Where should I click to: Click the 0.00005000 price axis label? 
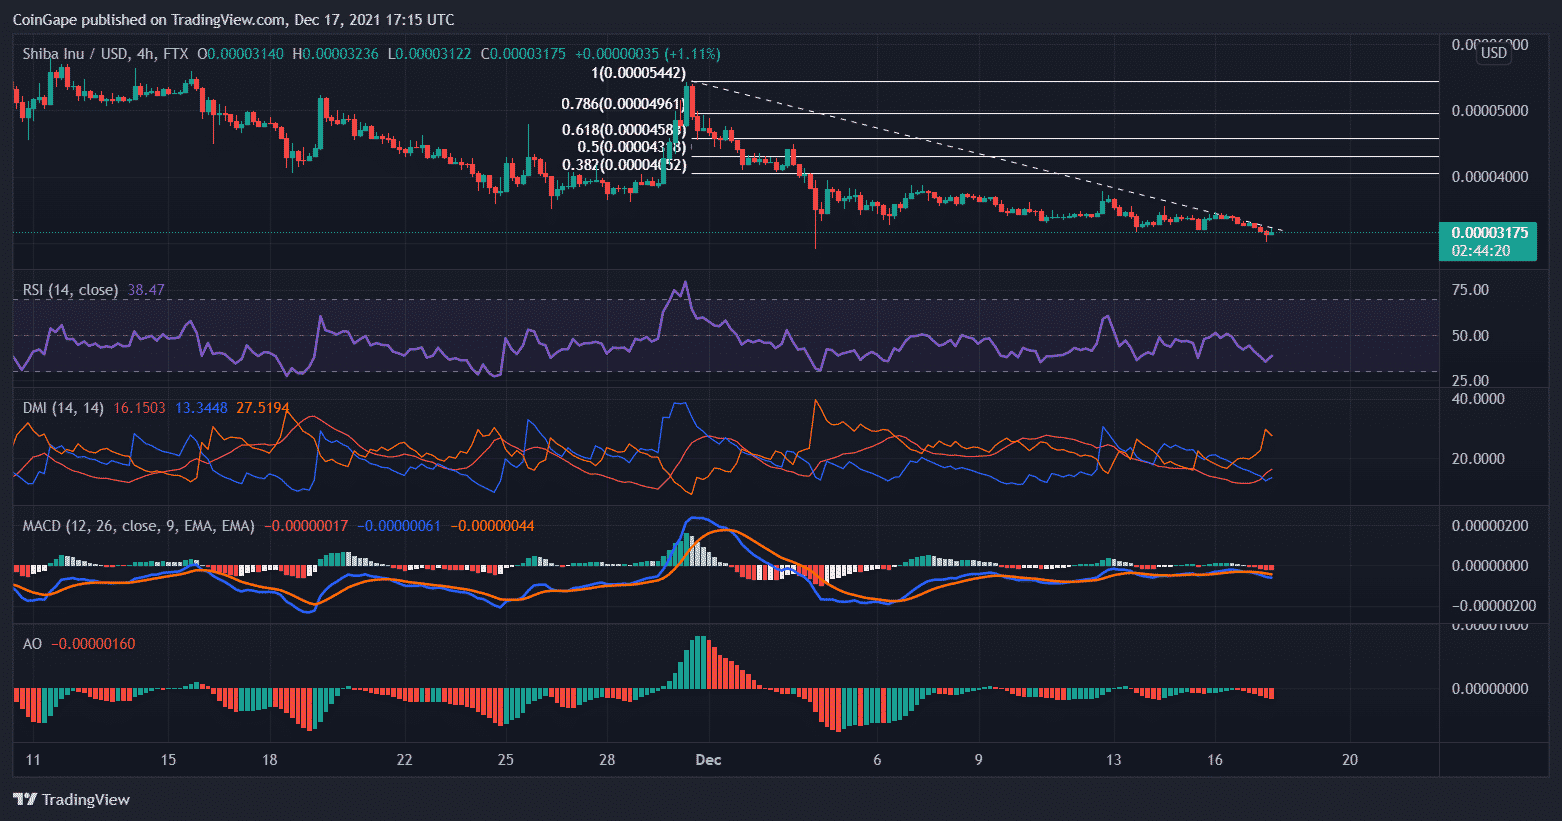[x=1489, y=111]
